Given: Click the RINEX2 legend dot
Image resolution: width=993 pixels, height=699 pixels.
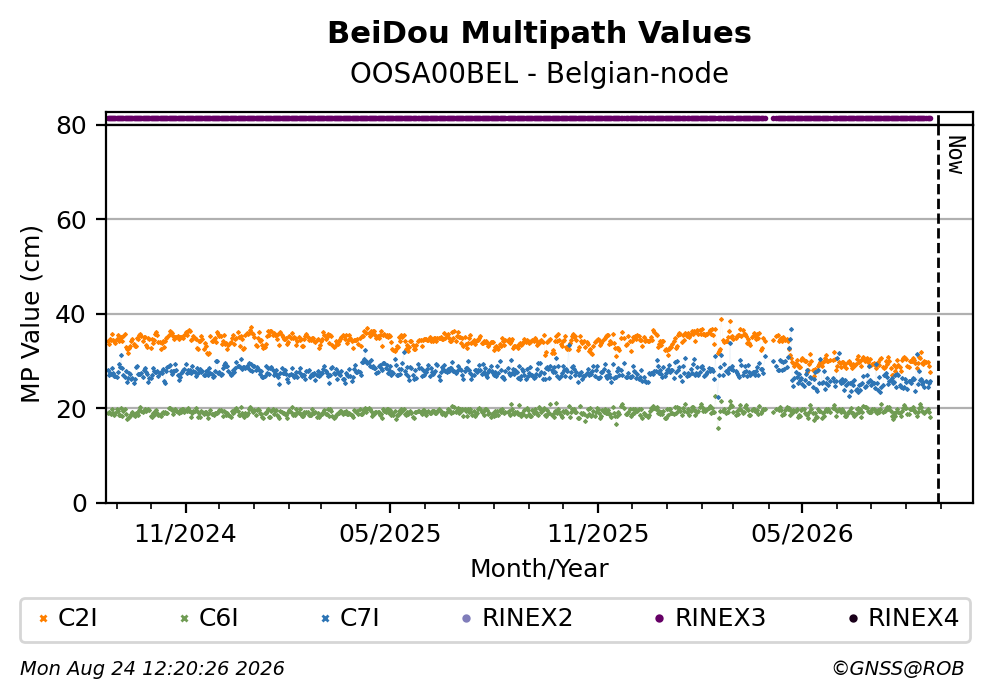Looking at the screenshot, I should click(467, 619).
